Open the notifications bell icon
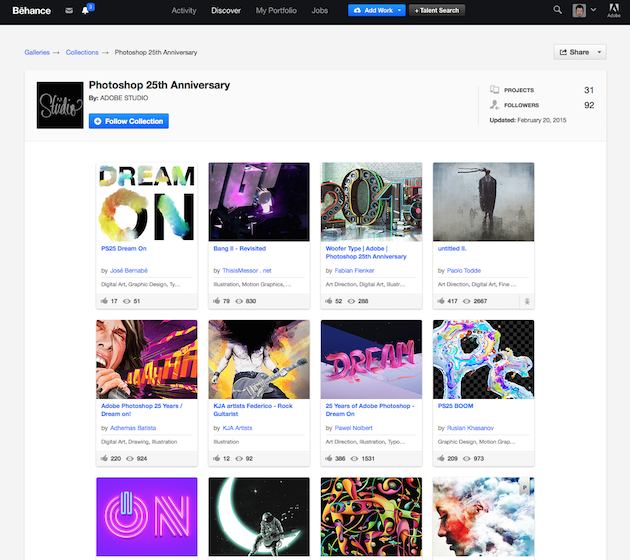The height and width of the screenshot is (560, 630). 85,10
